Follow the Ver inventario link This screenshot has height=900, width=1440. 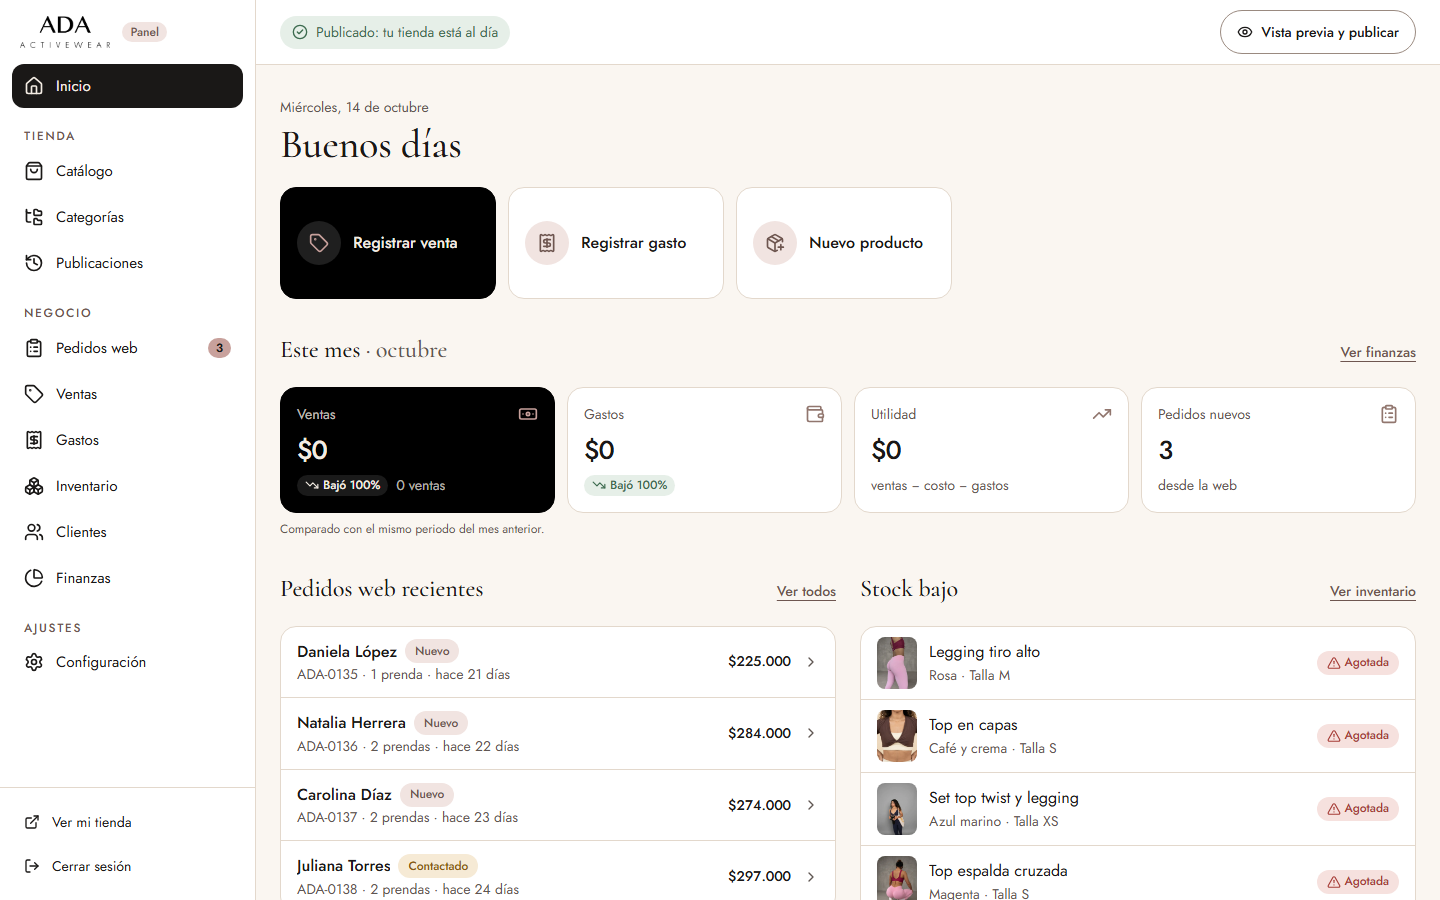click(x=1372, y=591)
